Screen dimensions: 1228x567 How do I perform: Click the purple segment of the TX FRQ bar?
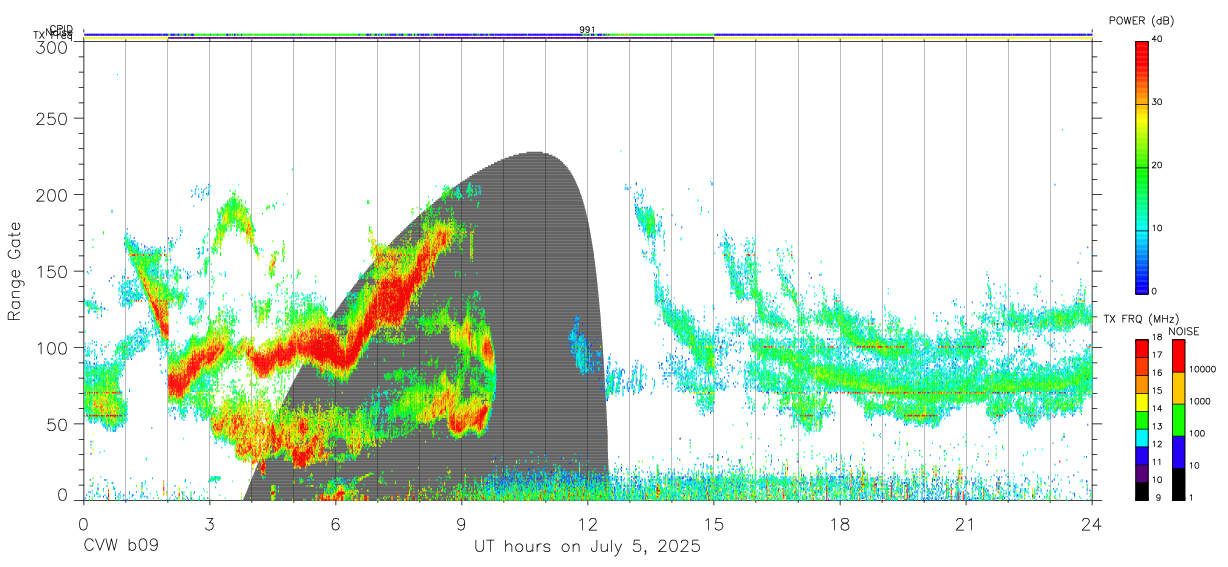tap(1142, 473)
